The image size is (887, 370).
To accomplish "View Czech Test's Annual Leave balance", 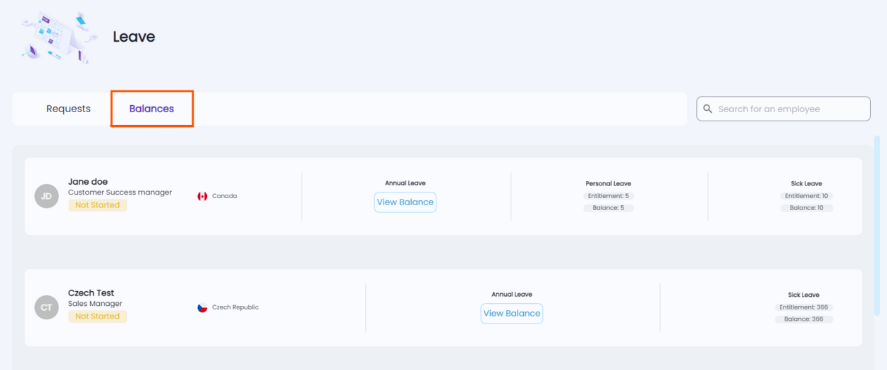I will pos(511,313).
